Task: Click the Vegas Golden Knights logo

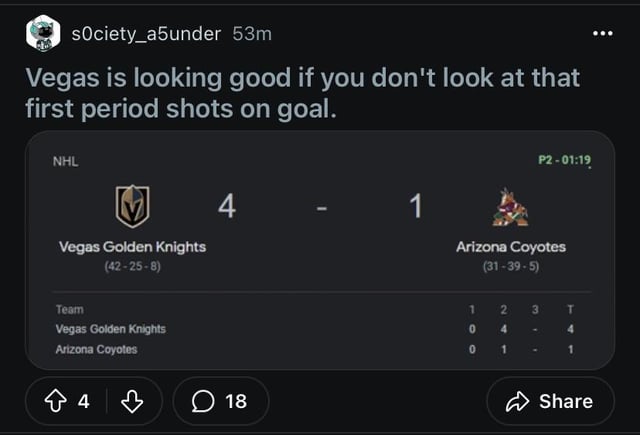Action: (x=132, y=206)
